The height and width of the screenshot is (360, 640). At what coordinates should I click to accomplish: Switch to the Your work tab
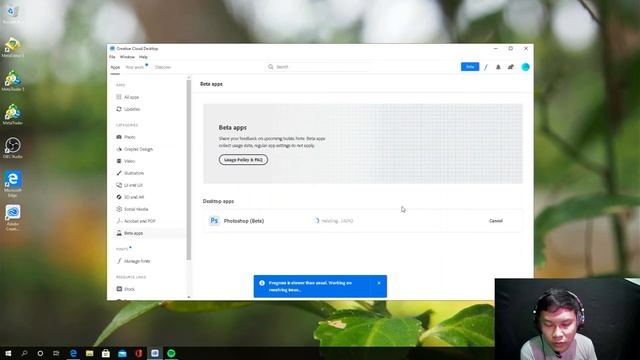pos(135,67)
